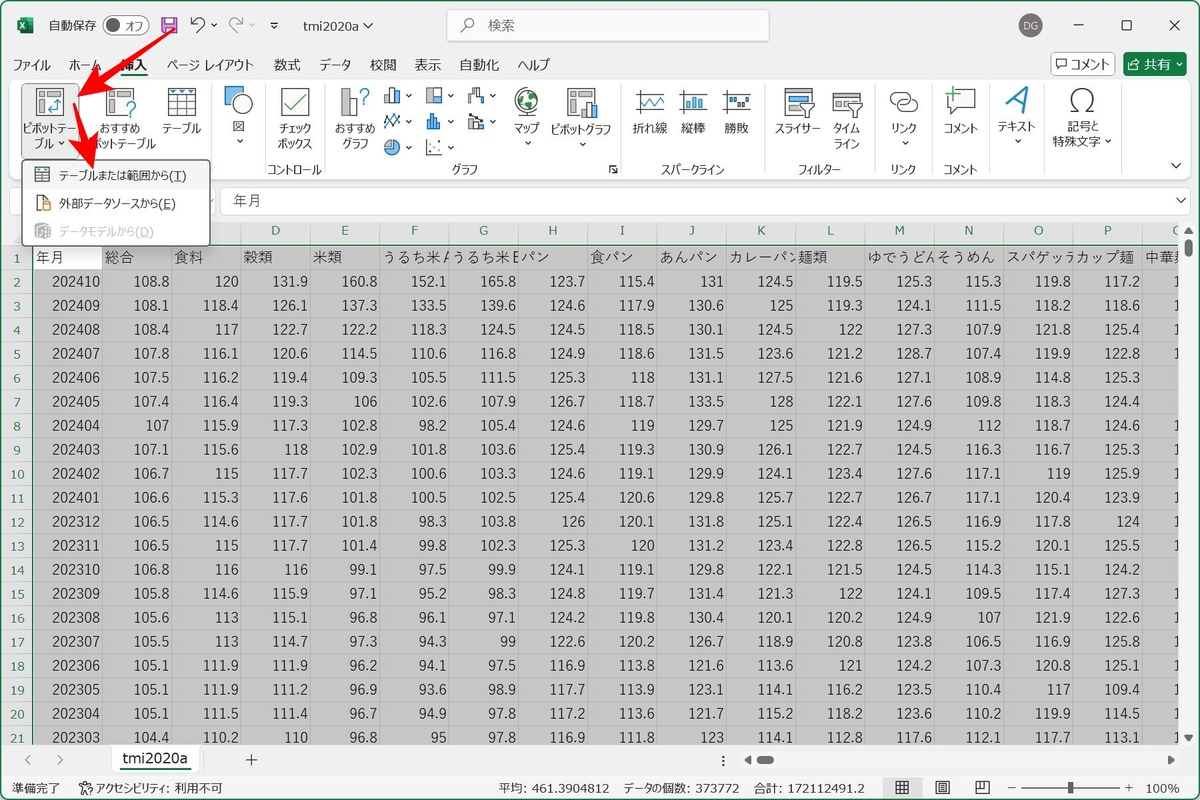
Task: Save the workbook with the disk icon
Action: 169,26
